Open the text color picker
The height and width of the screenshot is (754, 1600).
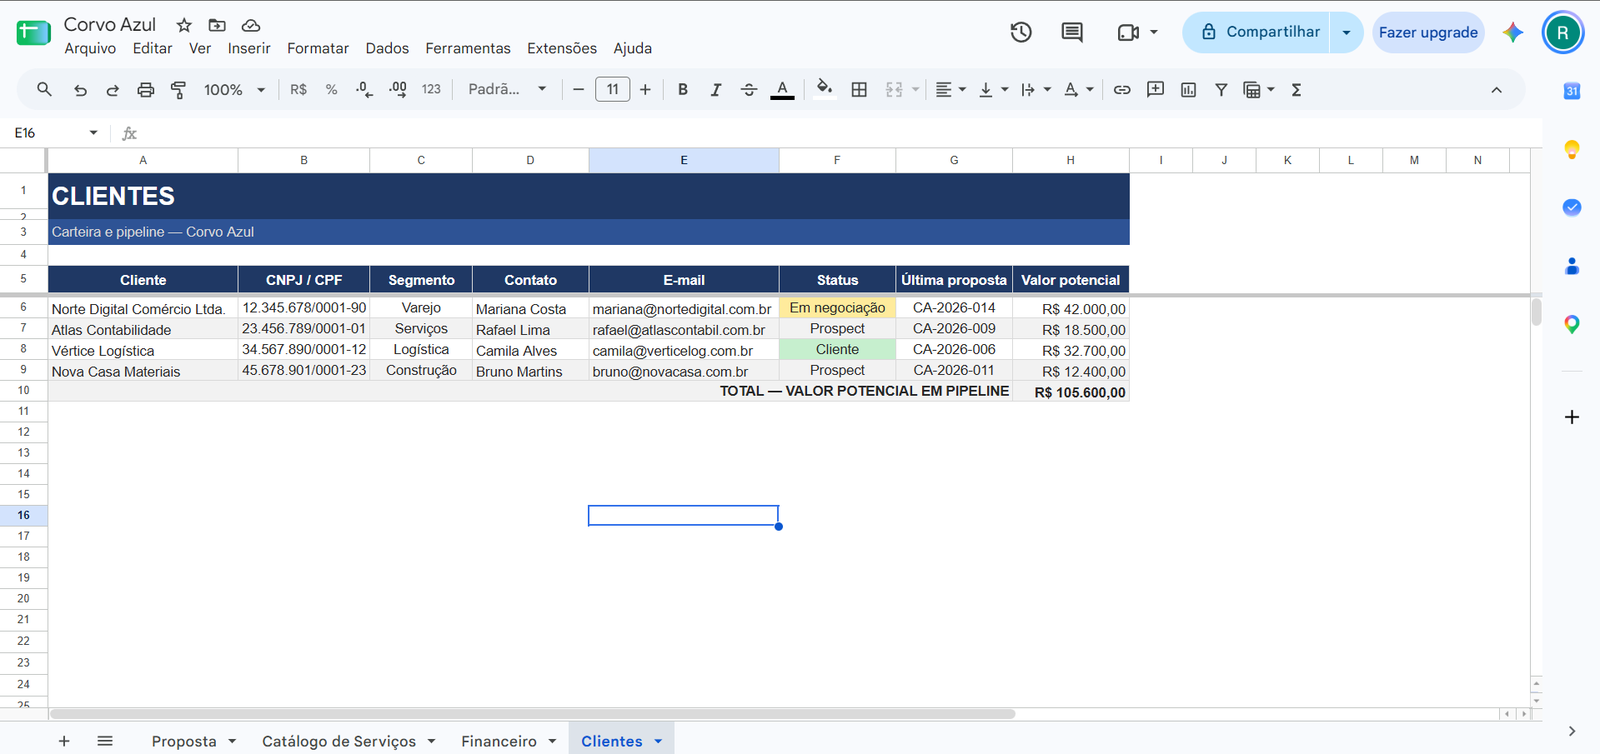(x=783, y=90)
